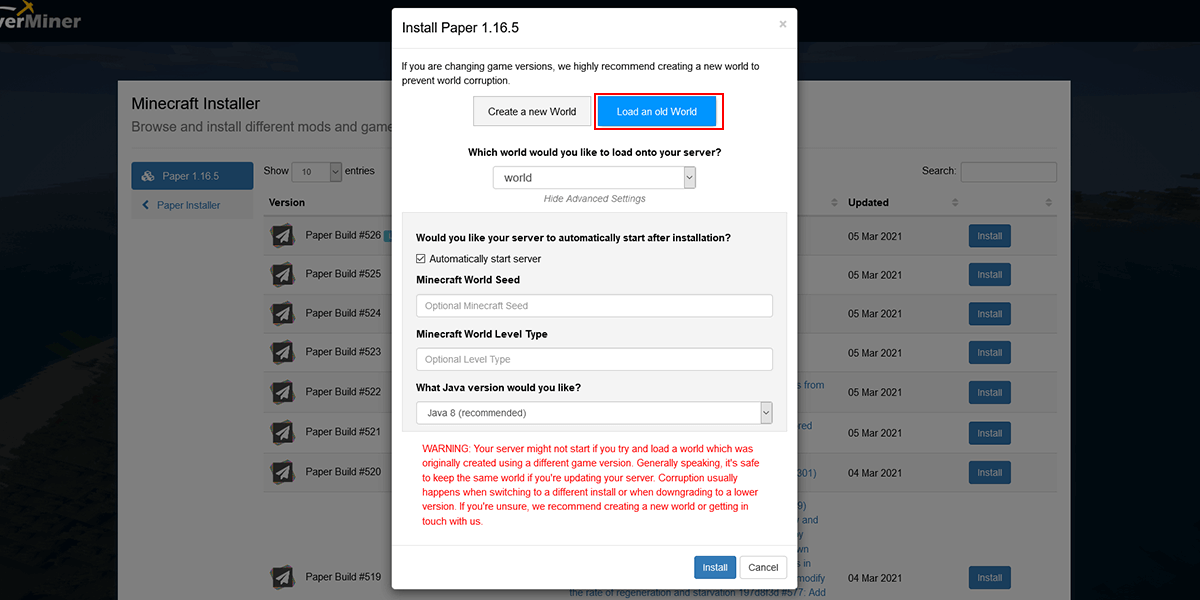The image size is (1200, 600).
Task: Click the Paper Build #526 icon
Action: [x=281, y=236]
